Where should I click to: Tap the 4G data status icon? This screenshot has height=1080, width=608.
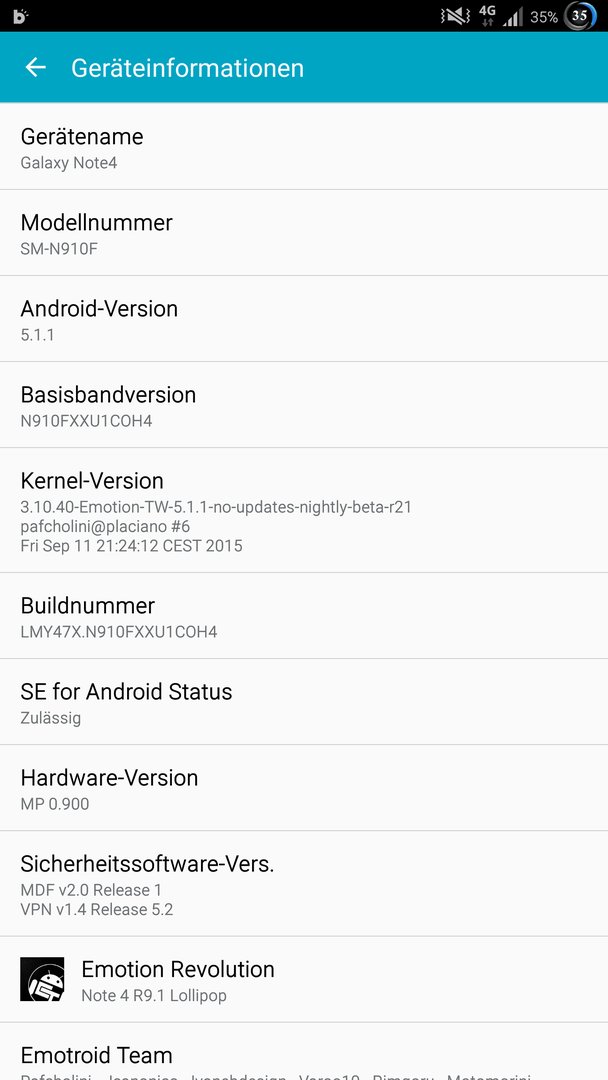488,16
